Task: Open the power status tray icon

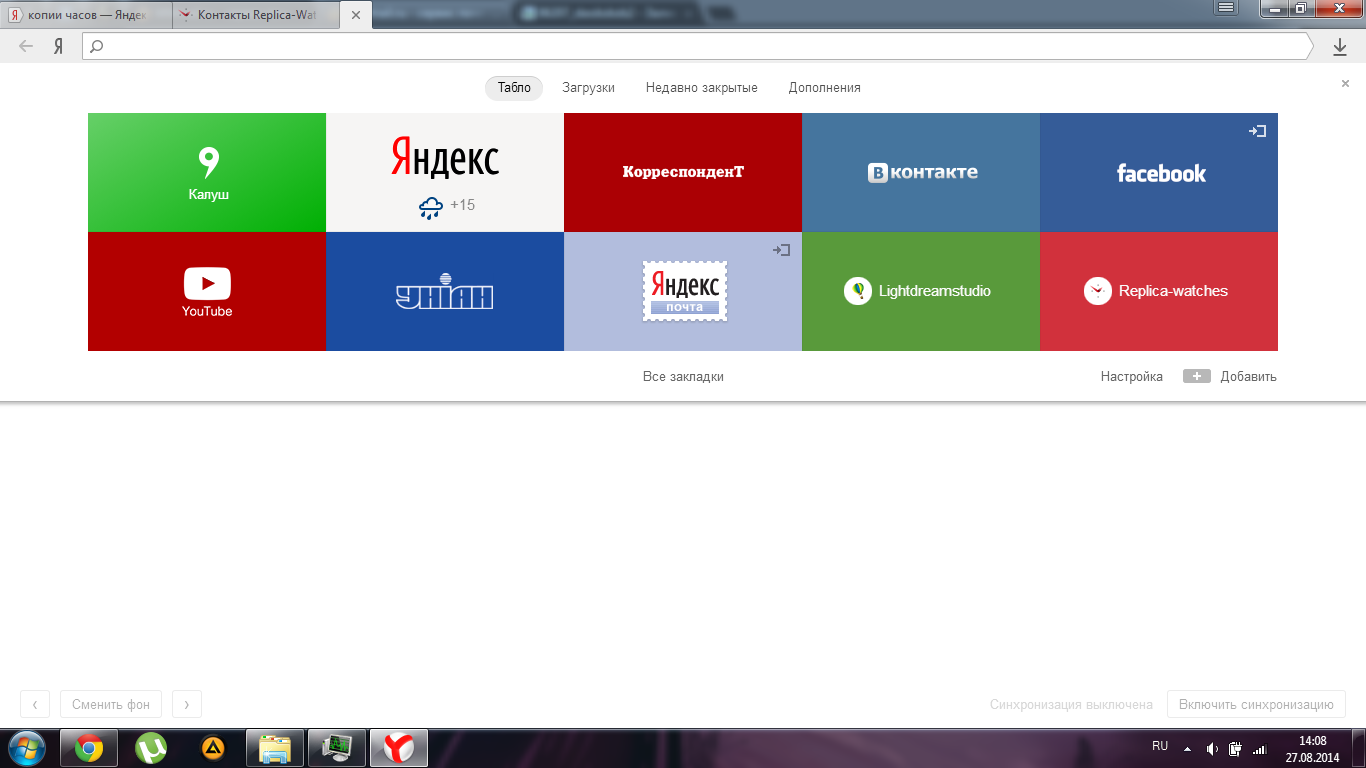Action: point(1236,748)
